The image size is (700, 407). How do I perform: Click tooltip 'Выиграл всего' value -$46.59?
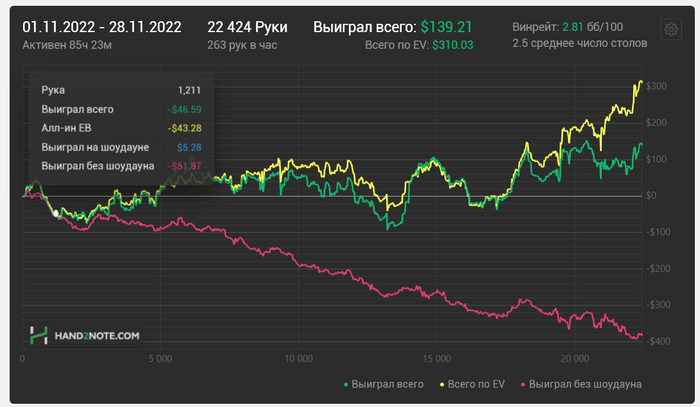(184, 109)
